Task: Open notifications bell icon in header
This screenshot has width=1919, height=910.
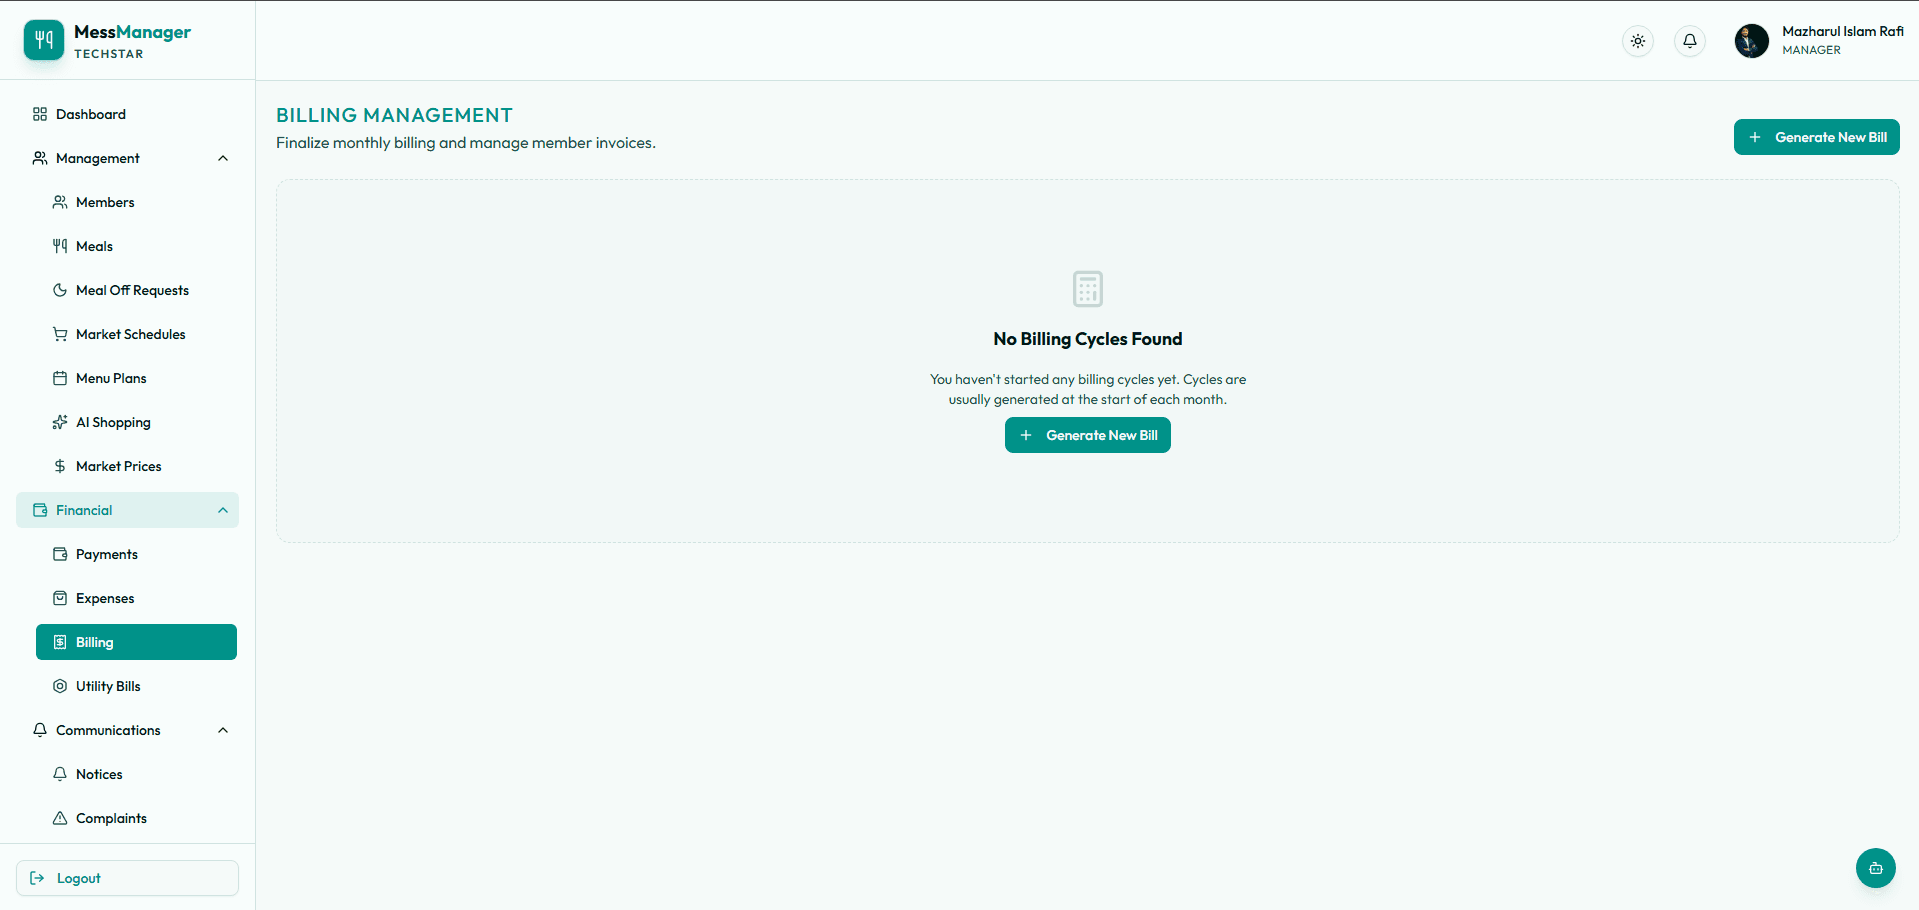Action: point(1690,41)
